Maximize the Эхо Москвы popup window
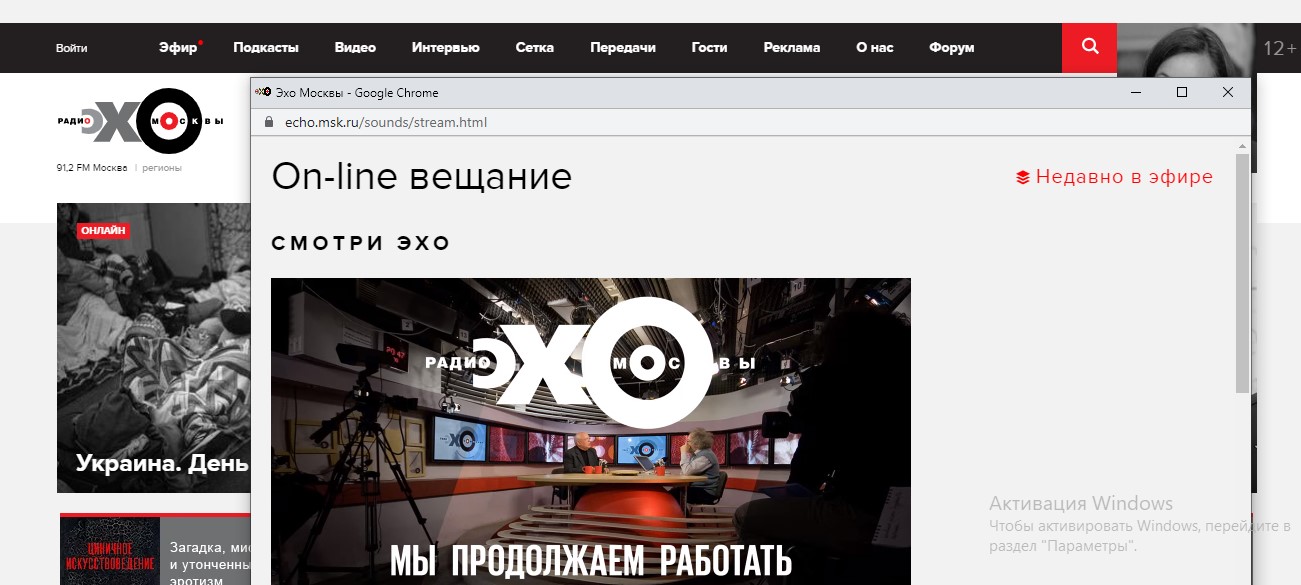1301x585 pixels. tap(1182, 92)
